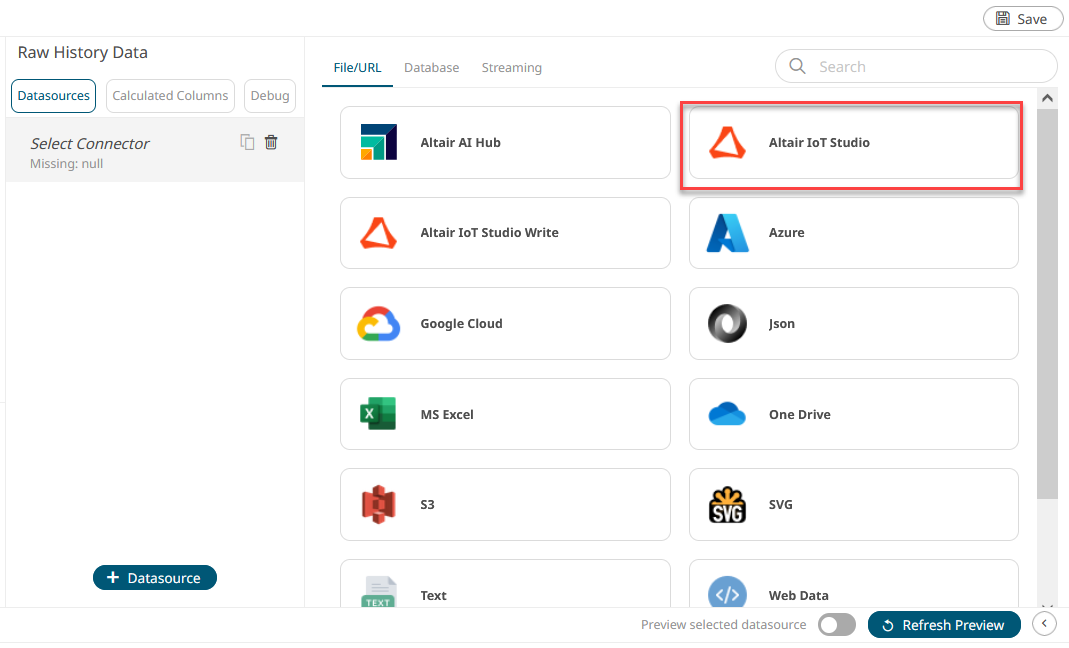Add a new Datasource
This screenshot has width=1069, height=648.
pos(155,578)
